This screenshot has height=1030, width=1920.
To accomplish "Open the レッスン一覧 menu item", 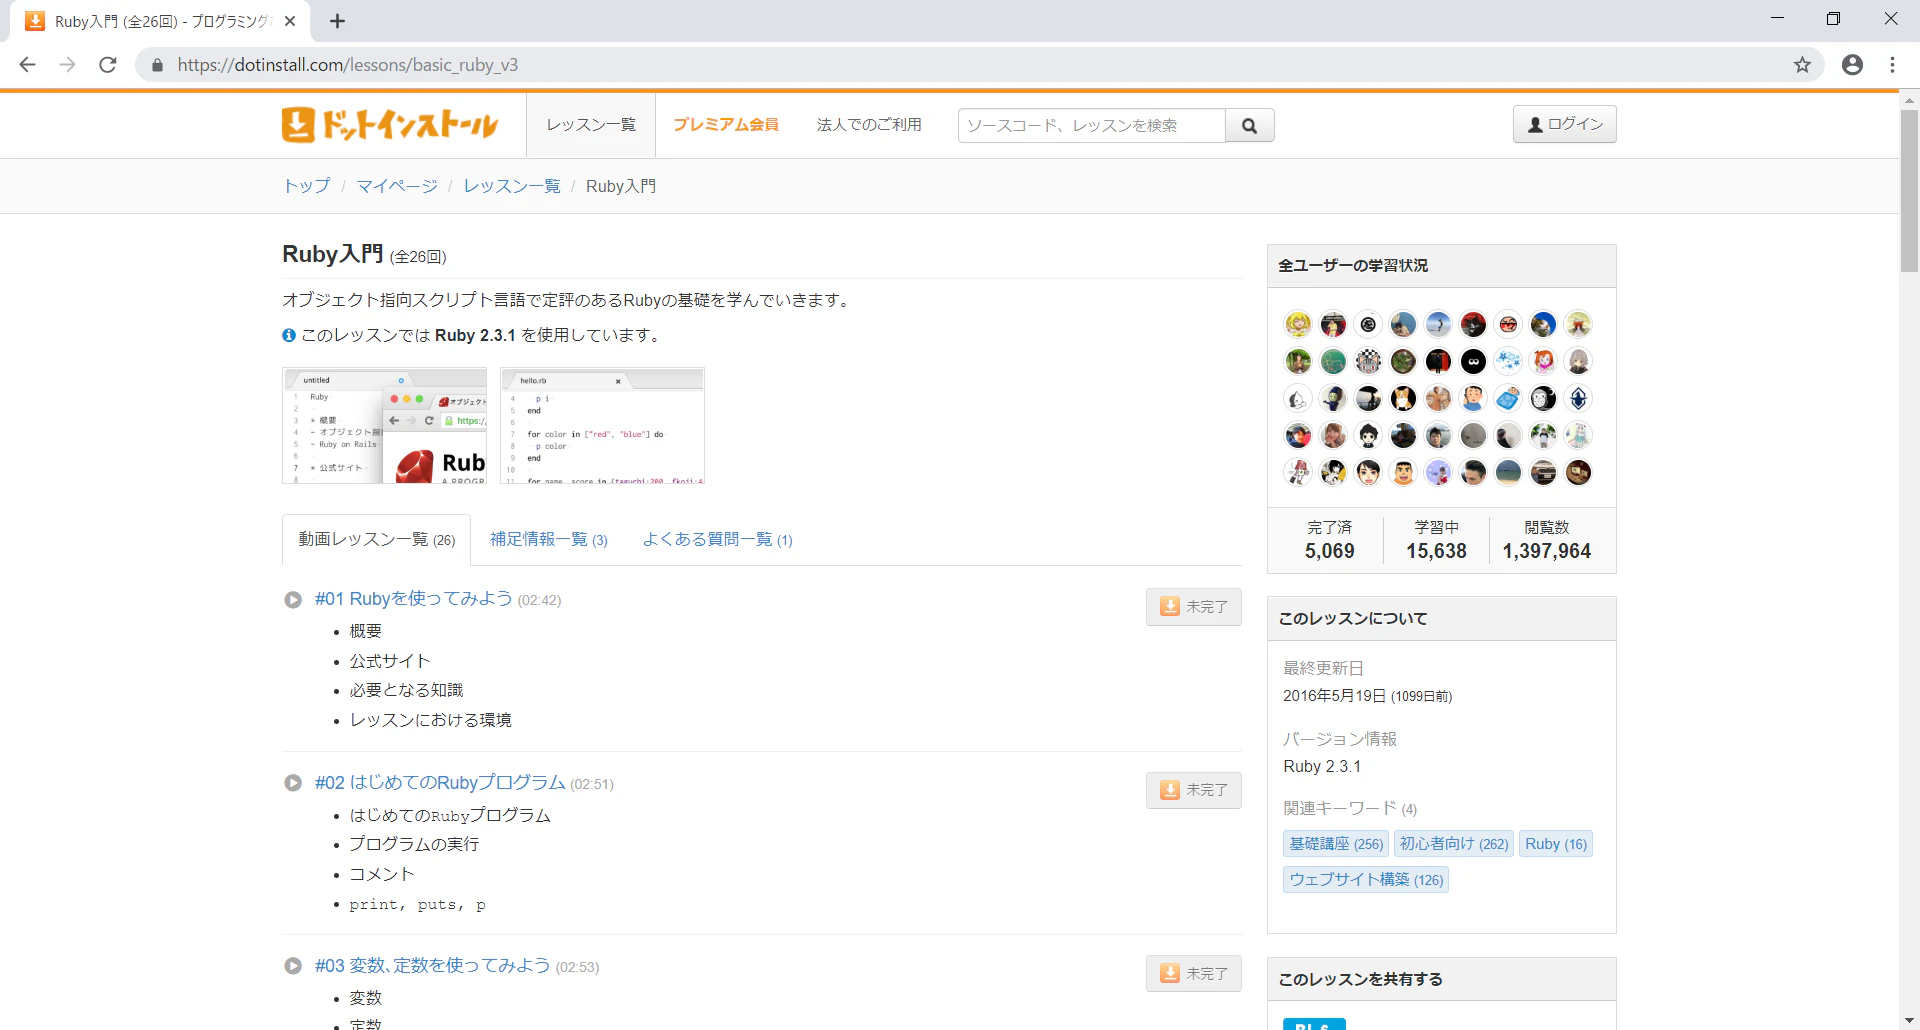I will [589, 125].
